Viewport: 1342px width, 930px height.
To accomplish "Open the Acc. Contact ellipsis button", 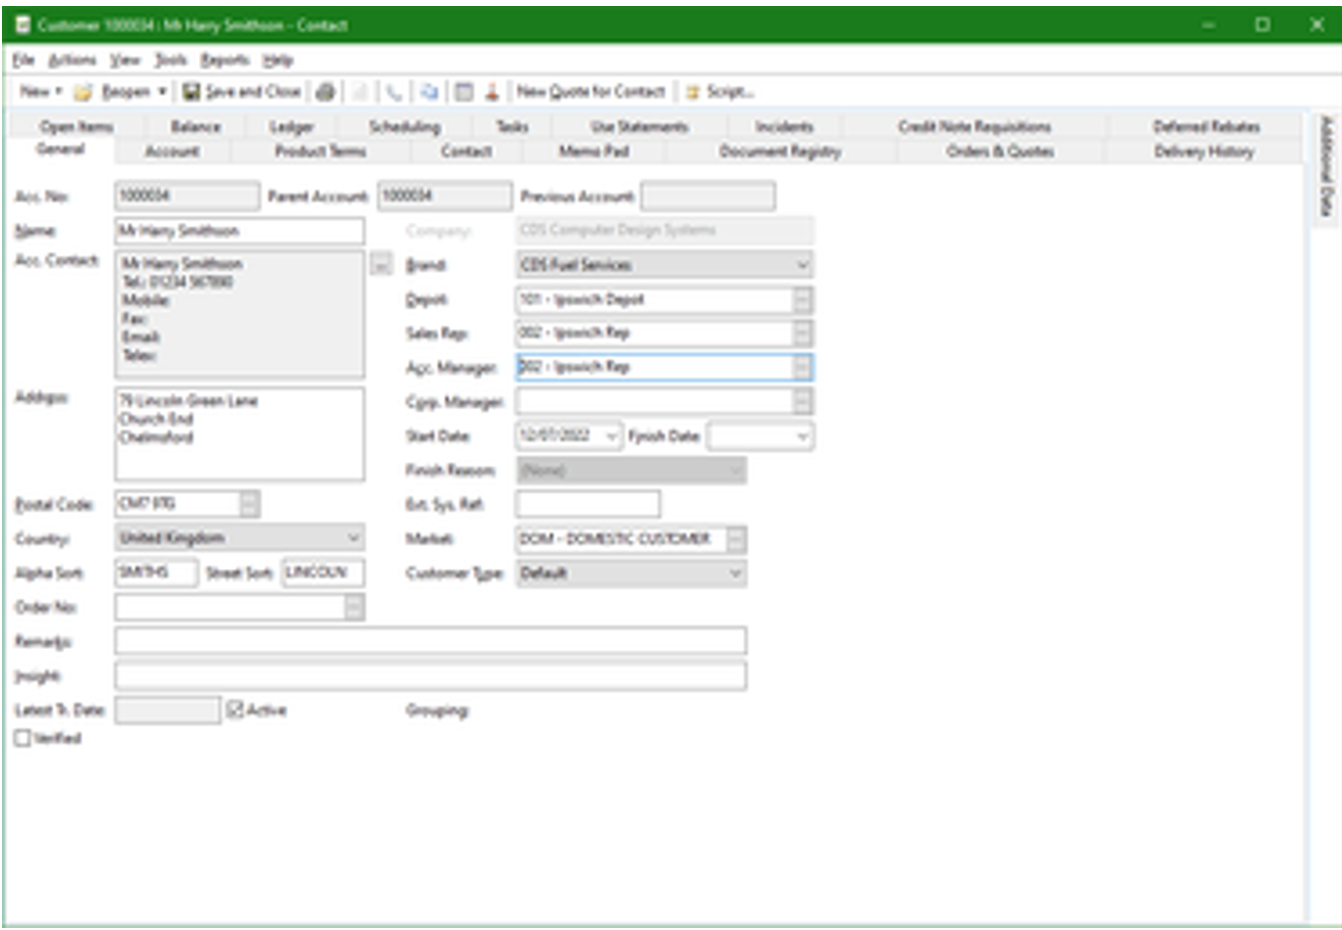I will pos(380,265).
